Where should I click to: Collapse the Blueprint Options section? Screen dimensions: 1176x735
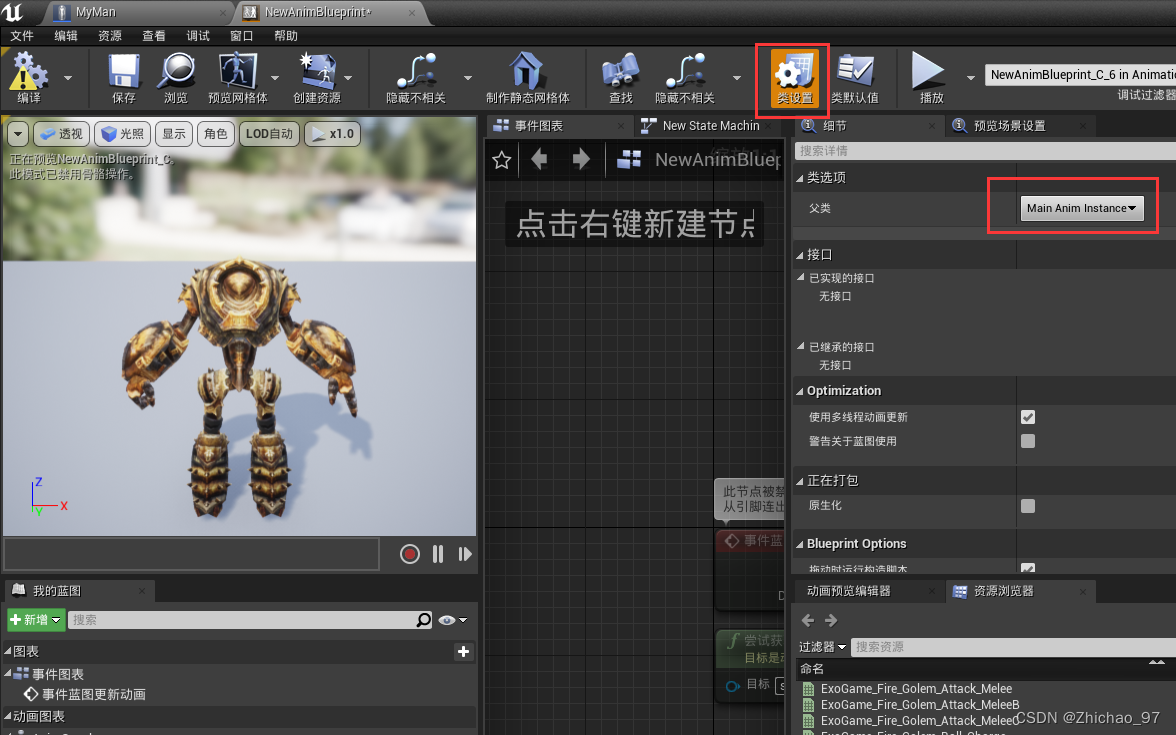point(800,544)
